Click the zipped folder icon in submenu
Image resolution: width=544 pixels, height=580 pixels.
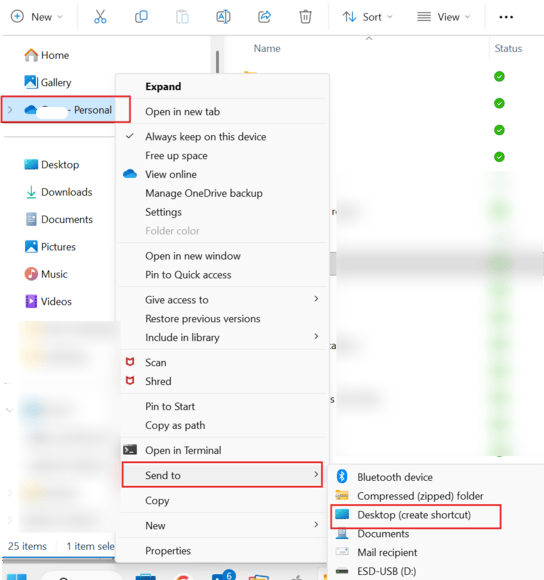pyautogui.click(x=342, y=495)
